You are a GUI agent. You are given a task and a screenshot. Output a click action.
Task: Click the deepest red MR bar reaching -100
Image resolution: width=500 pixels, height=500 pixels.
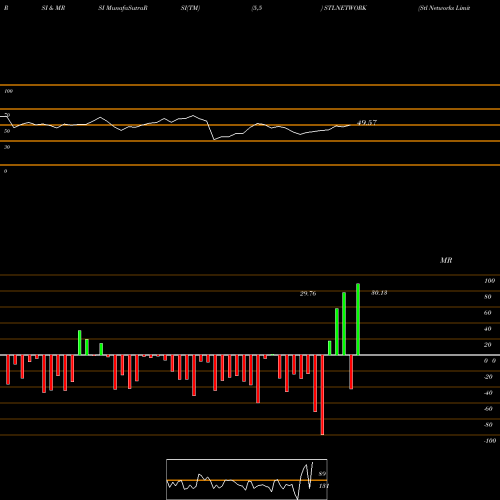[322, 395]
